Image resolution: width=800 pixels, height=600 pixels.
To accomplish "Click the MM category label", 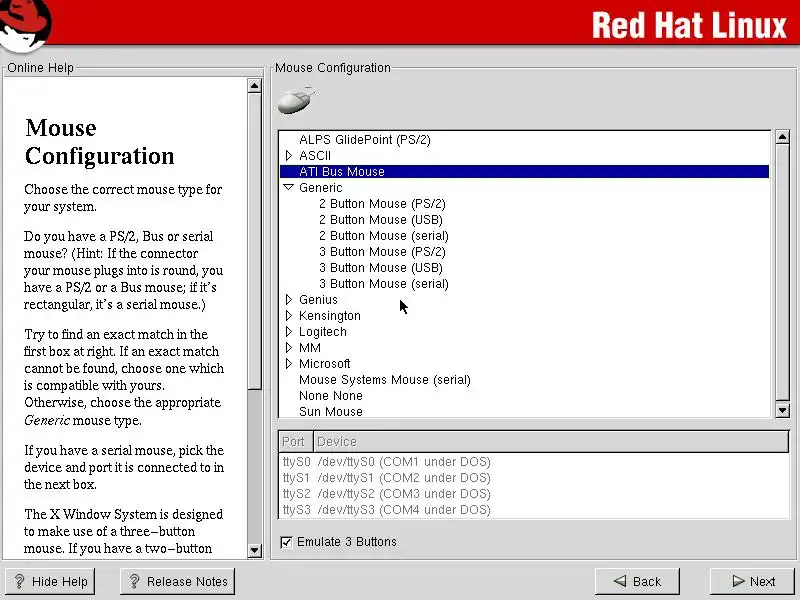I will tap(310, 347).
